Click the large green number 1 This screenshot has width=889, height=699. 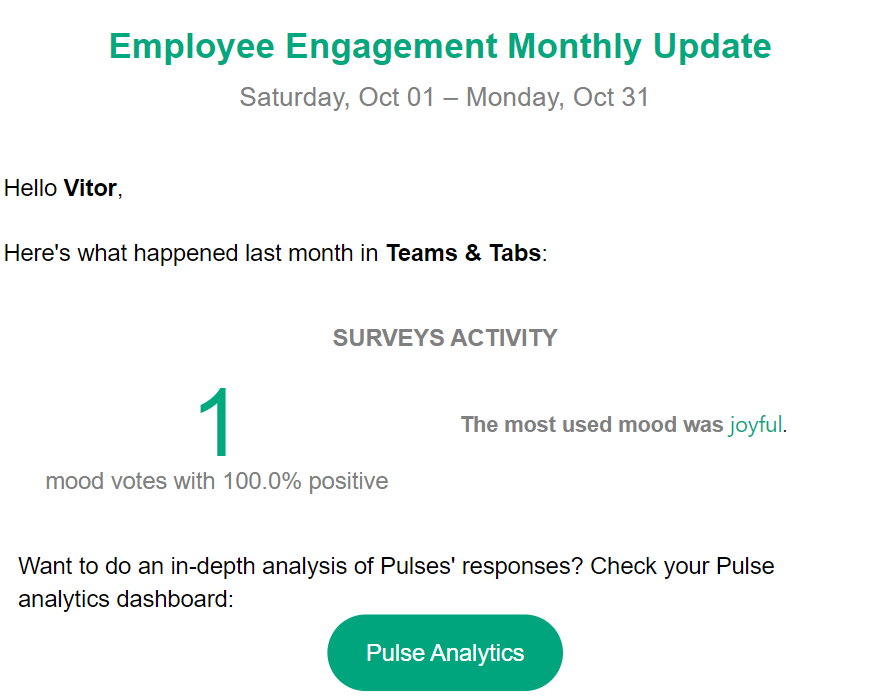point(214,422)
